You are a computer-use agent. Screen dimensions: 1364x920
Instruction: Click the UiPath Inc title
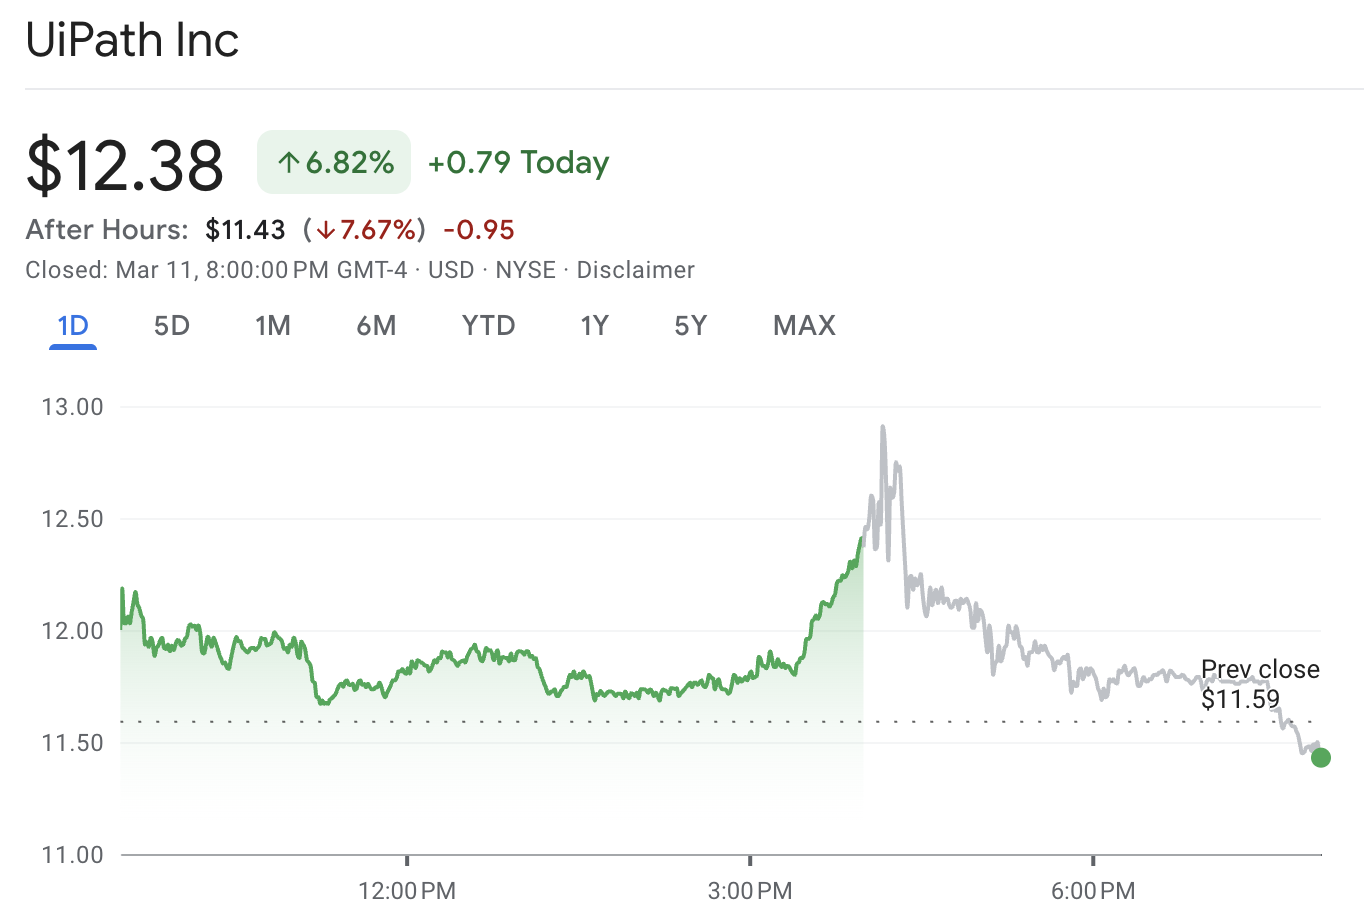[x=131, y=40]
